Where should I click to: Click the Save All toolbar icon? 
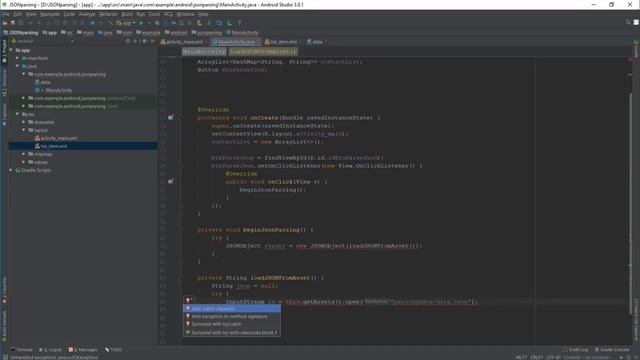point(13,23)
